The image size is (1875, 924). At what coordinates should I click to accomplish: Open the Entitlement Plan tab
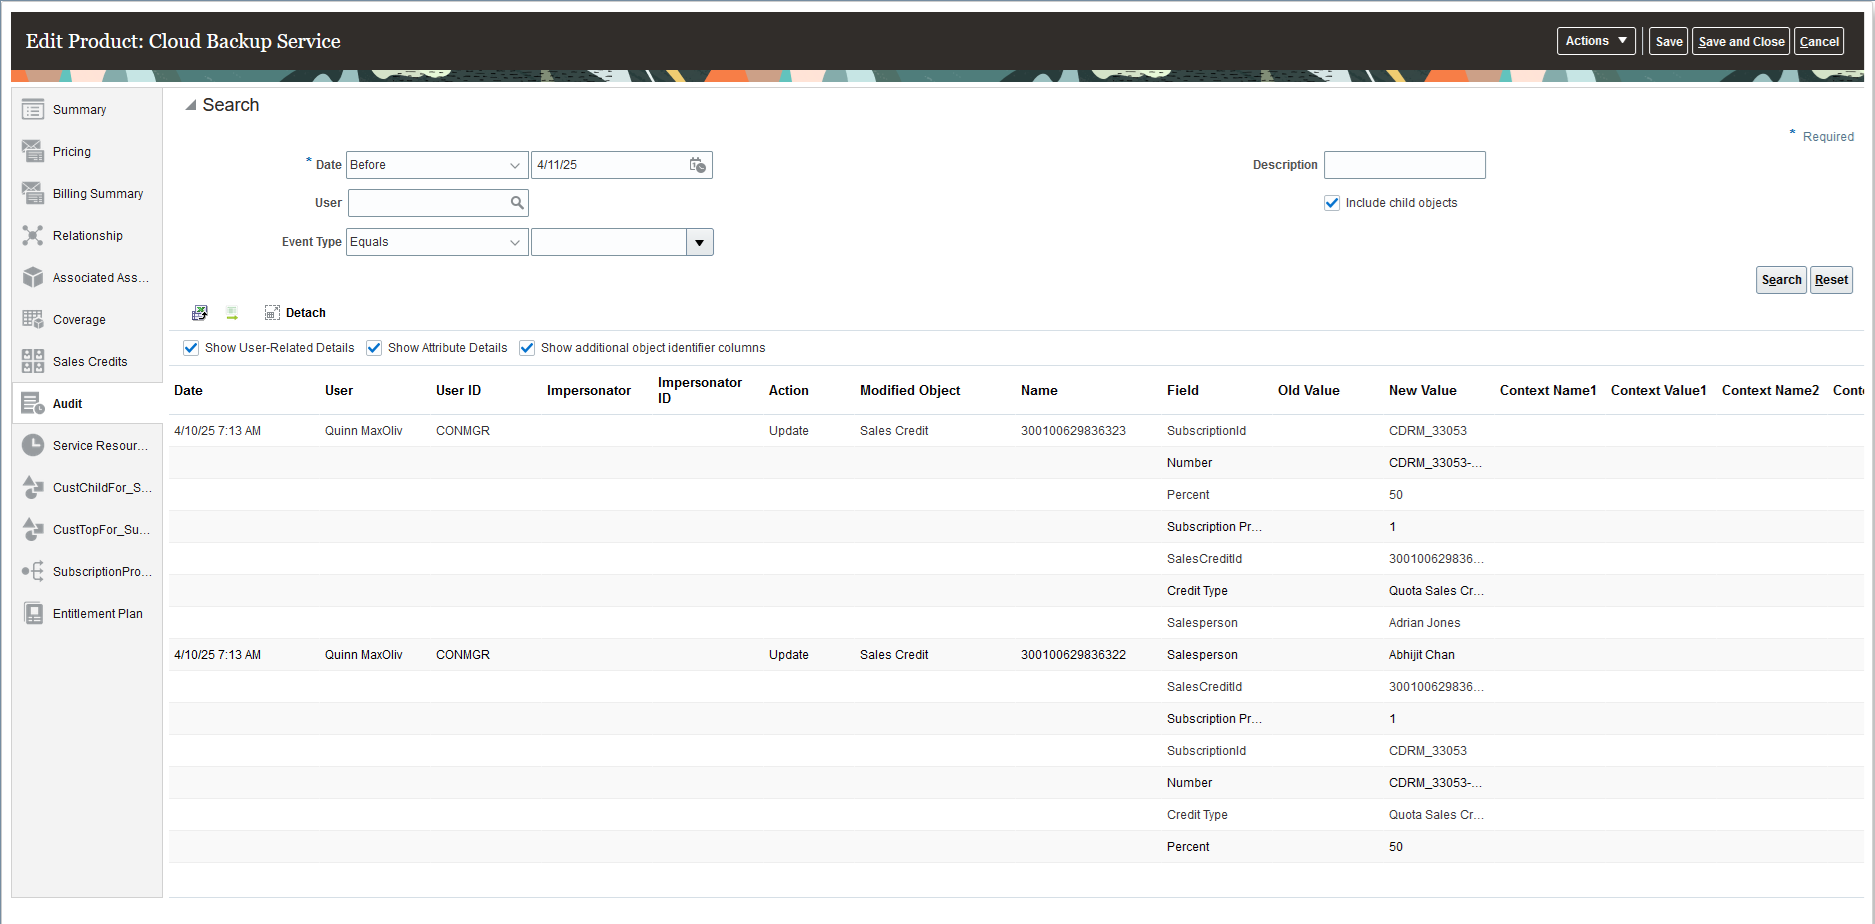click(x=98, y=614)
